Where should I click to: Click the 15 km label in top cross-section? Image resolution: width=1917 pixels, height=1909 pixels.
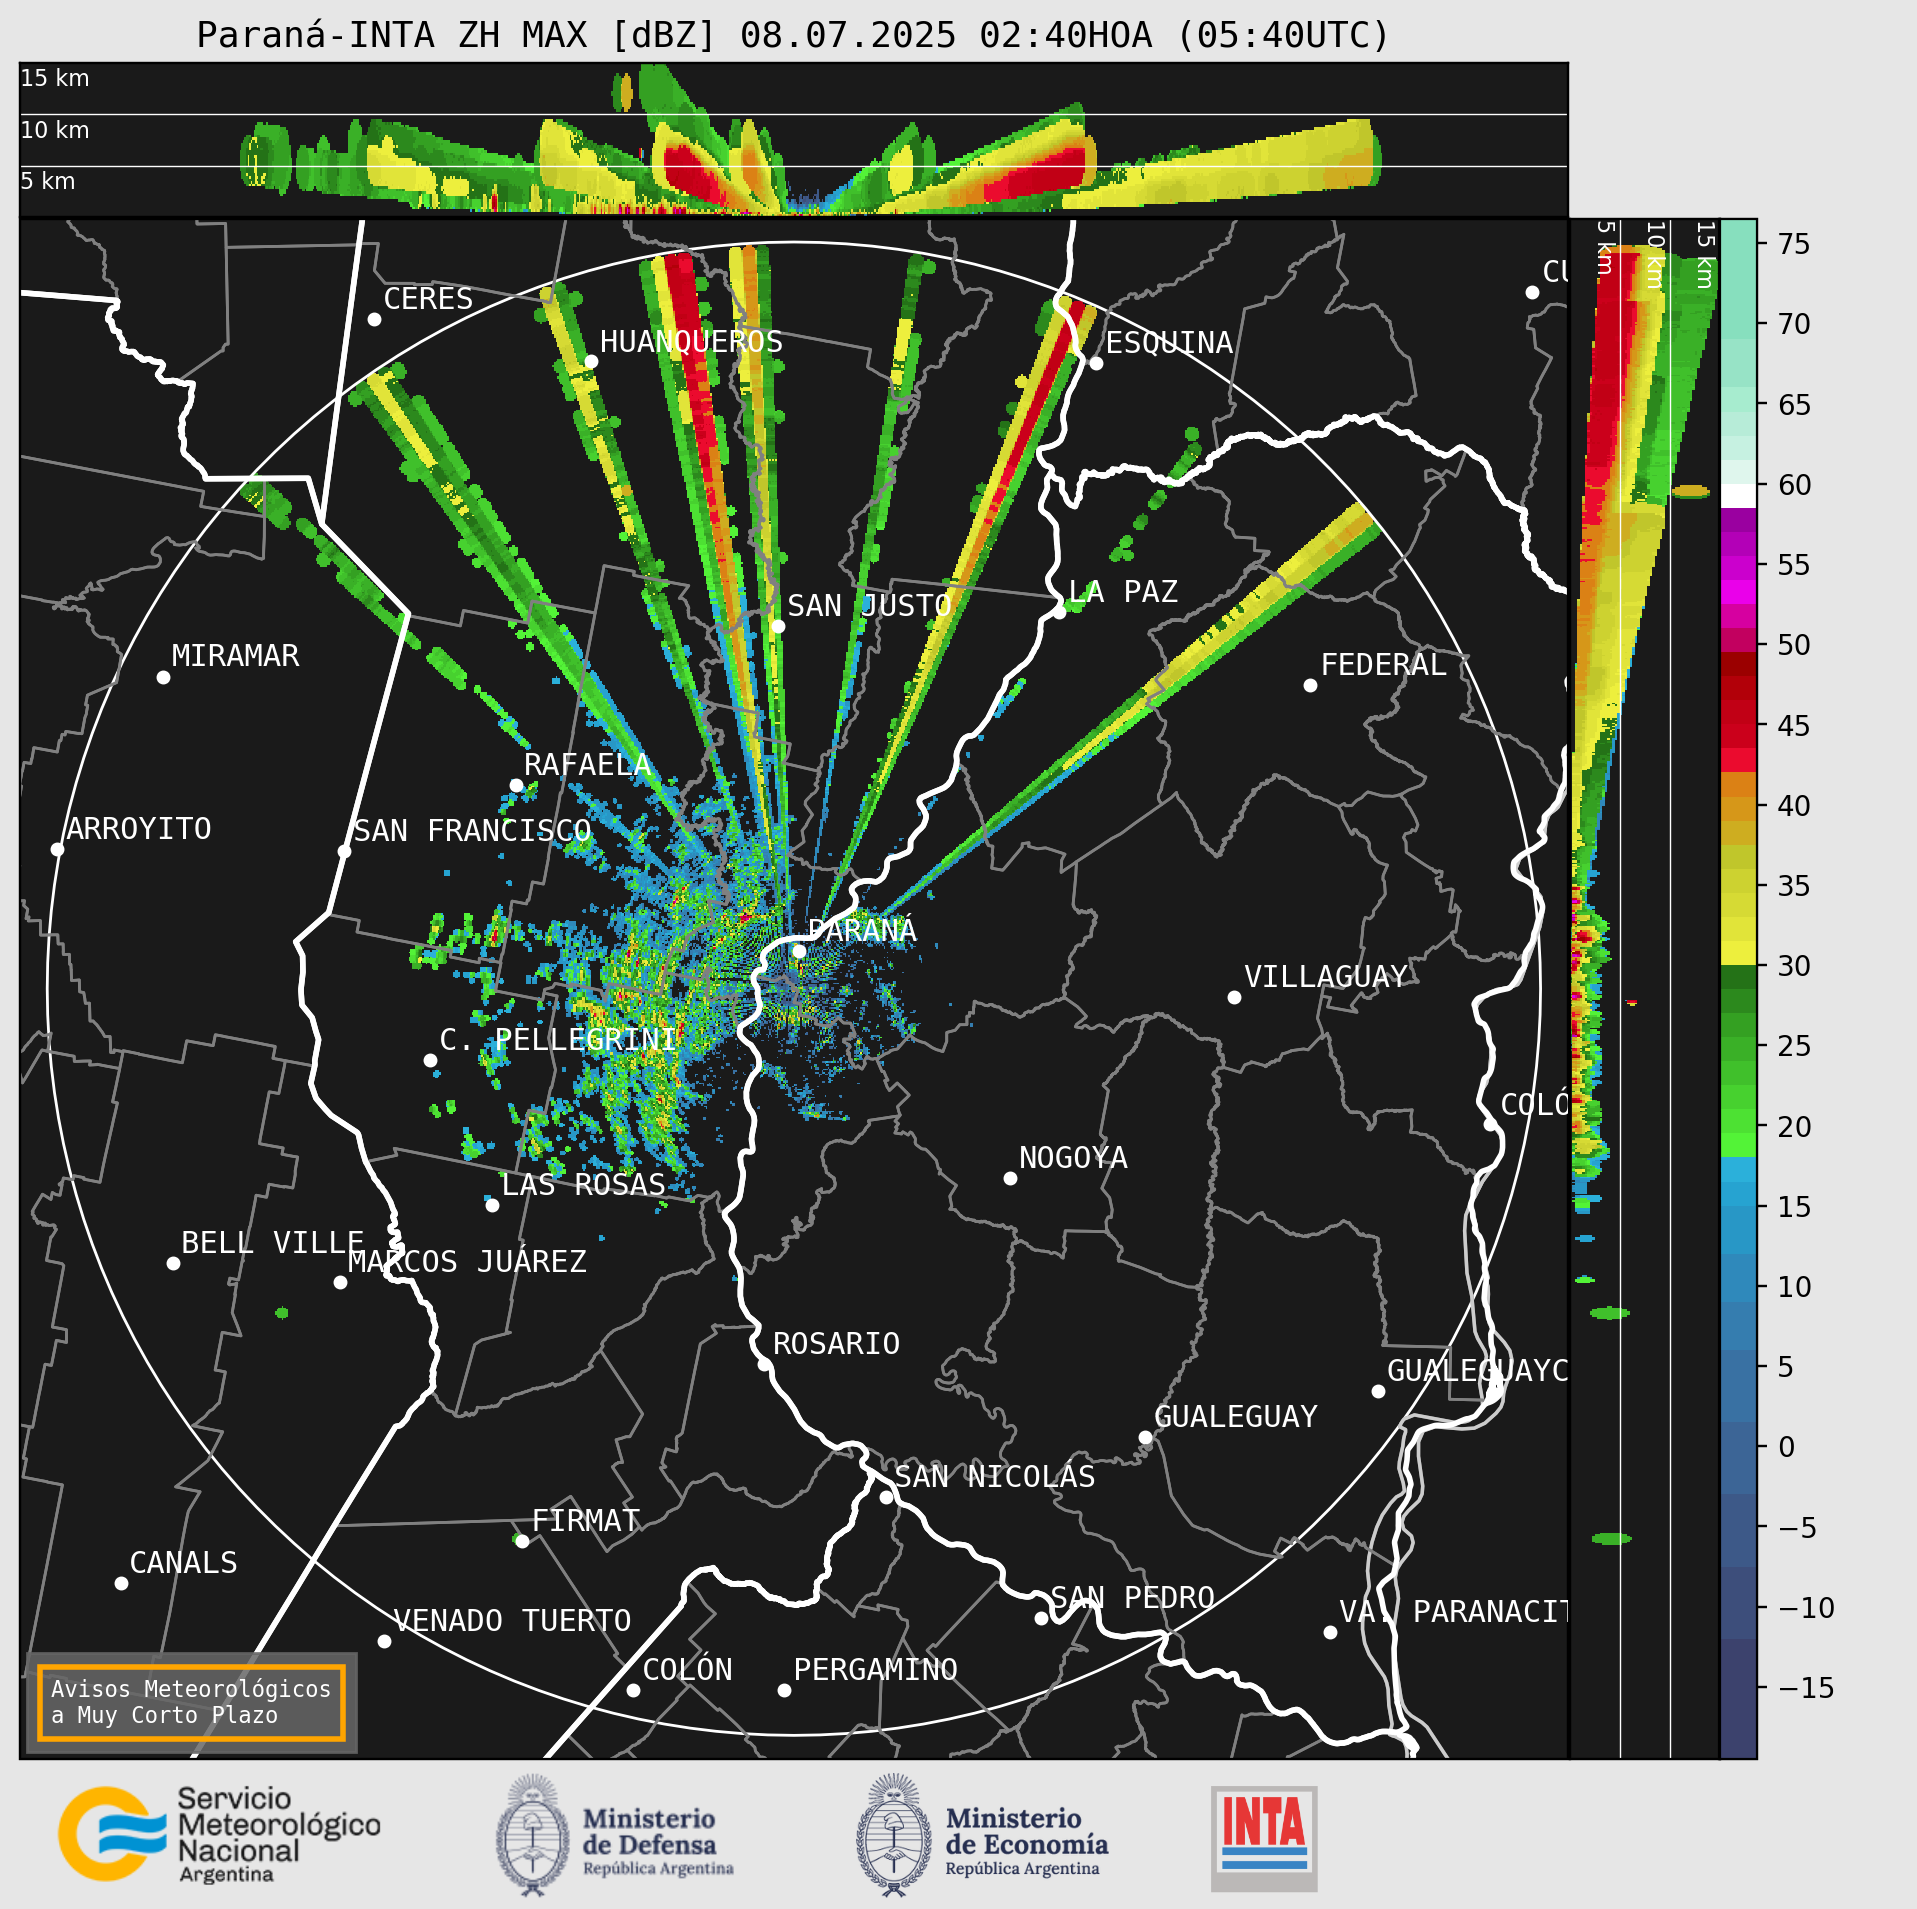[55, 78]
